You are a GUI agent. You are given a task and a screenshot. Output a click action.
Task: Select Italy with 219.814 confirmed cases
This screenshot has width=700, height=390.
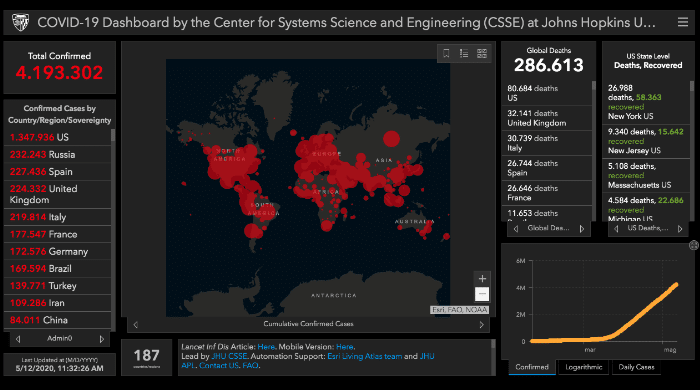(x=57, y=217)
